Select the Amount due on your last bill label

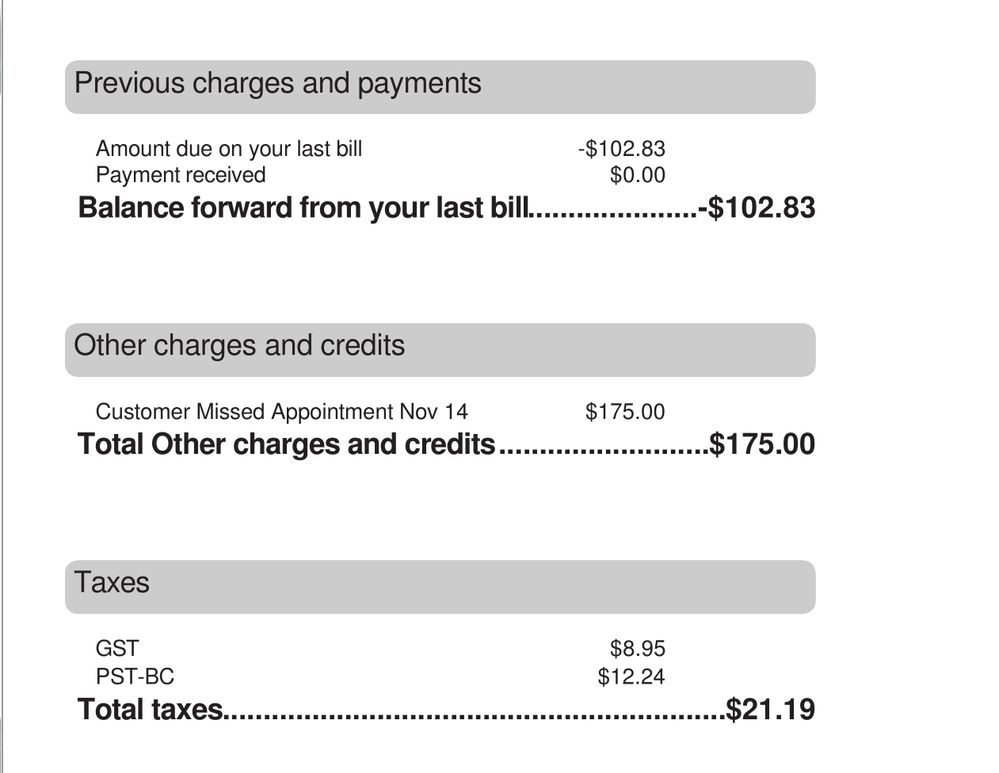(x=229, y=149)
